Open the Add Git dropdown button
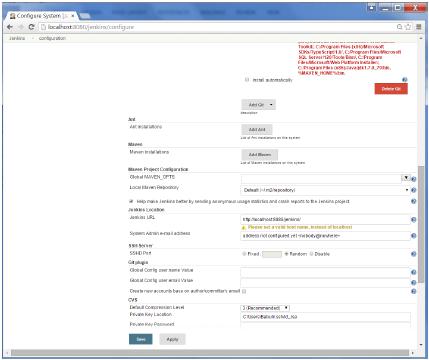 [x=259, y=105]
